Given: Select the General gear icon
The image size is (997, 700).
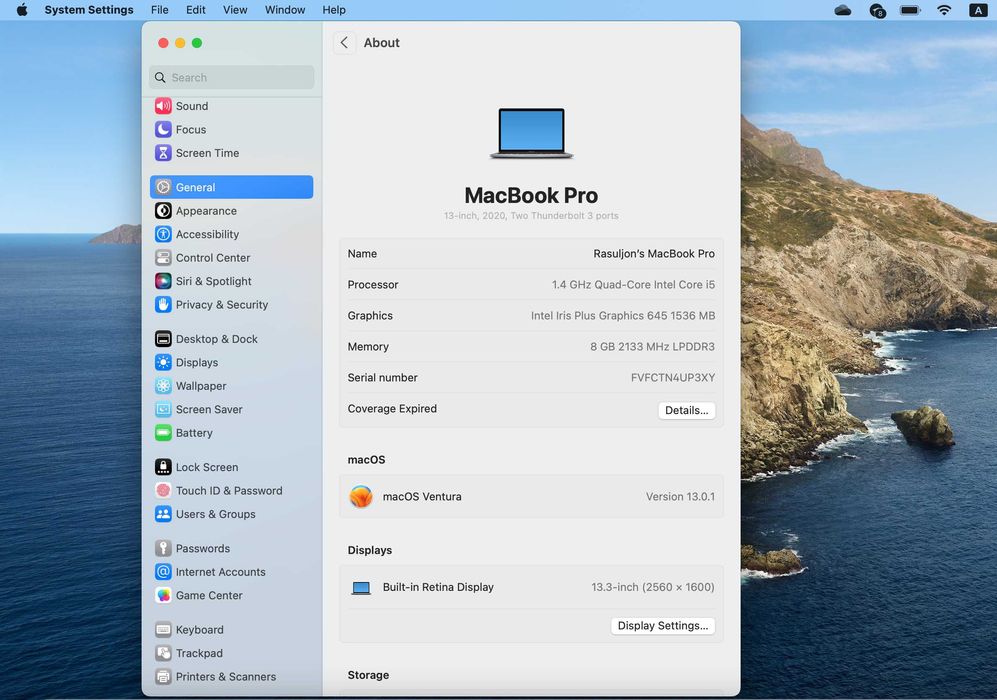Looking at the screenshot, I should pos(163,187).
